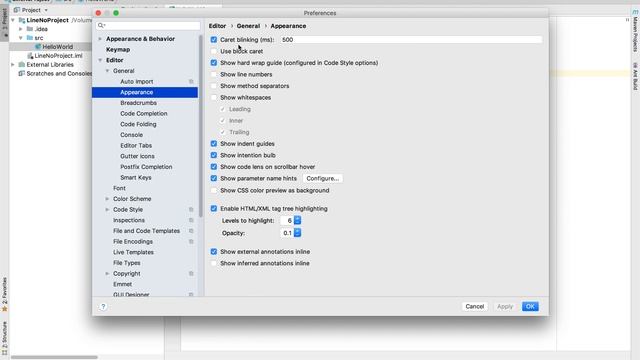The height and width of the screenshot is (360, 640).
Task: Expand Appearance & Behavior section
Action: 100,39
